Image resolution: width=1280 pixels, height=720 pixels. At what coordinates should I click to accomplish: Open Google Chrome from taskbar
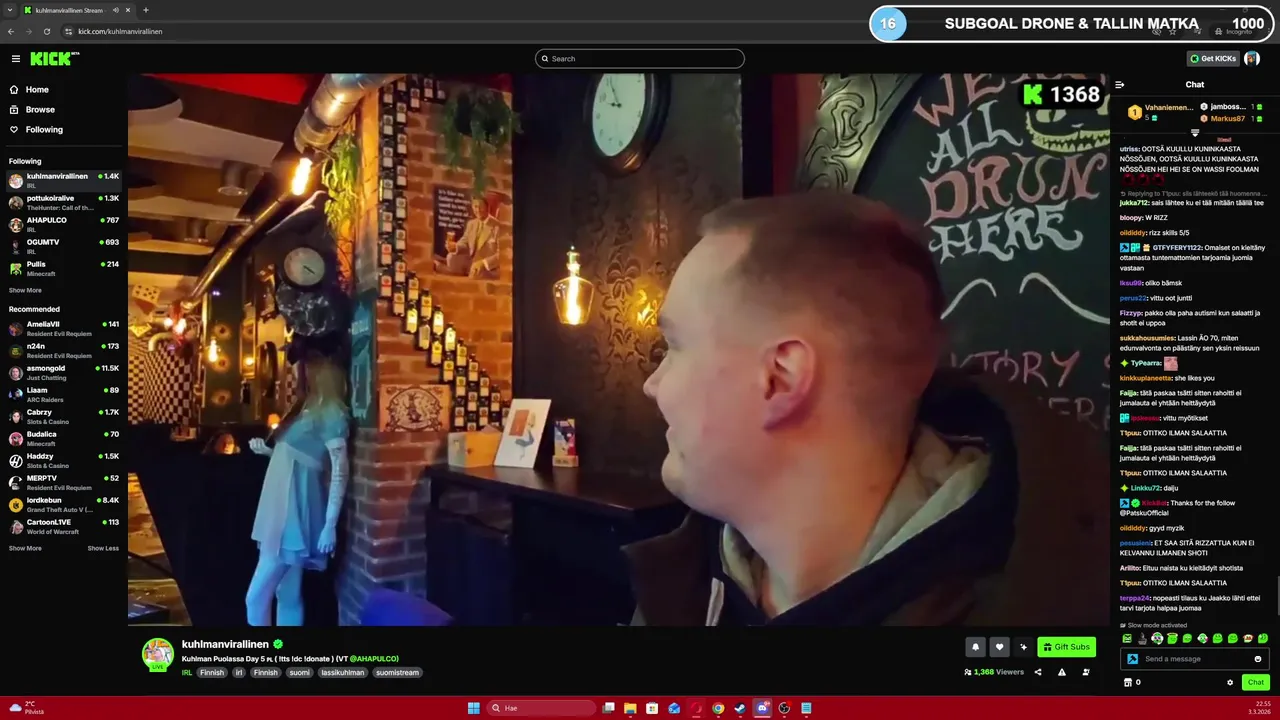tap(718, 708)
